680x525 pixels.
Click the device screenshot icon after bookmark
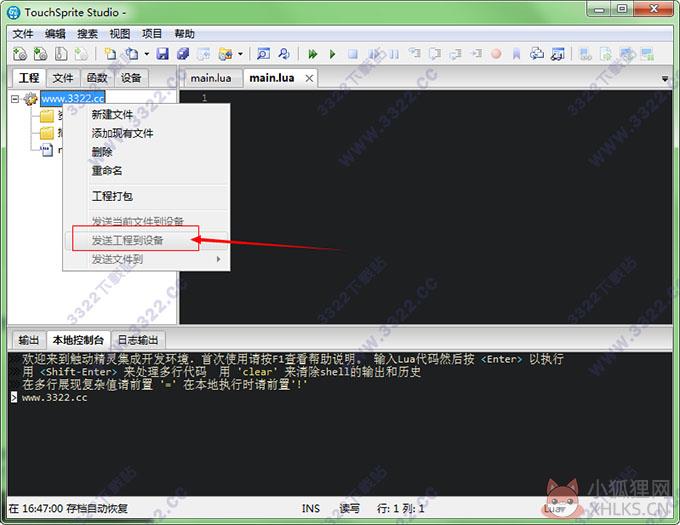(x=537, y=54)
